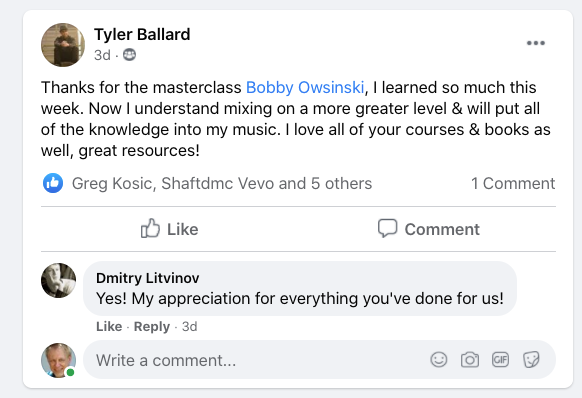This screenshot has width=582, height=398.
Task: Click Dmitry Litvinov's avatar photo
Action: (x=58, y=281)
